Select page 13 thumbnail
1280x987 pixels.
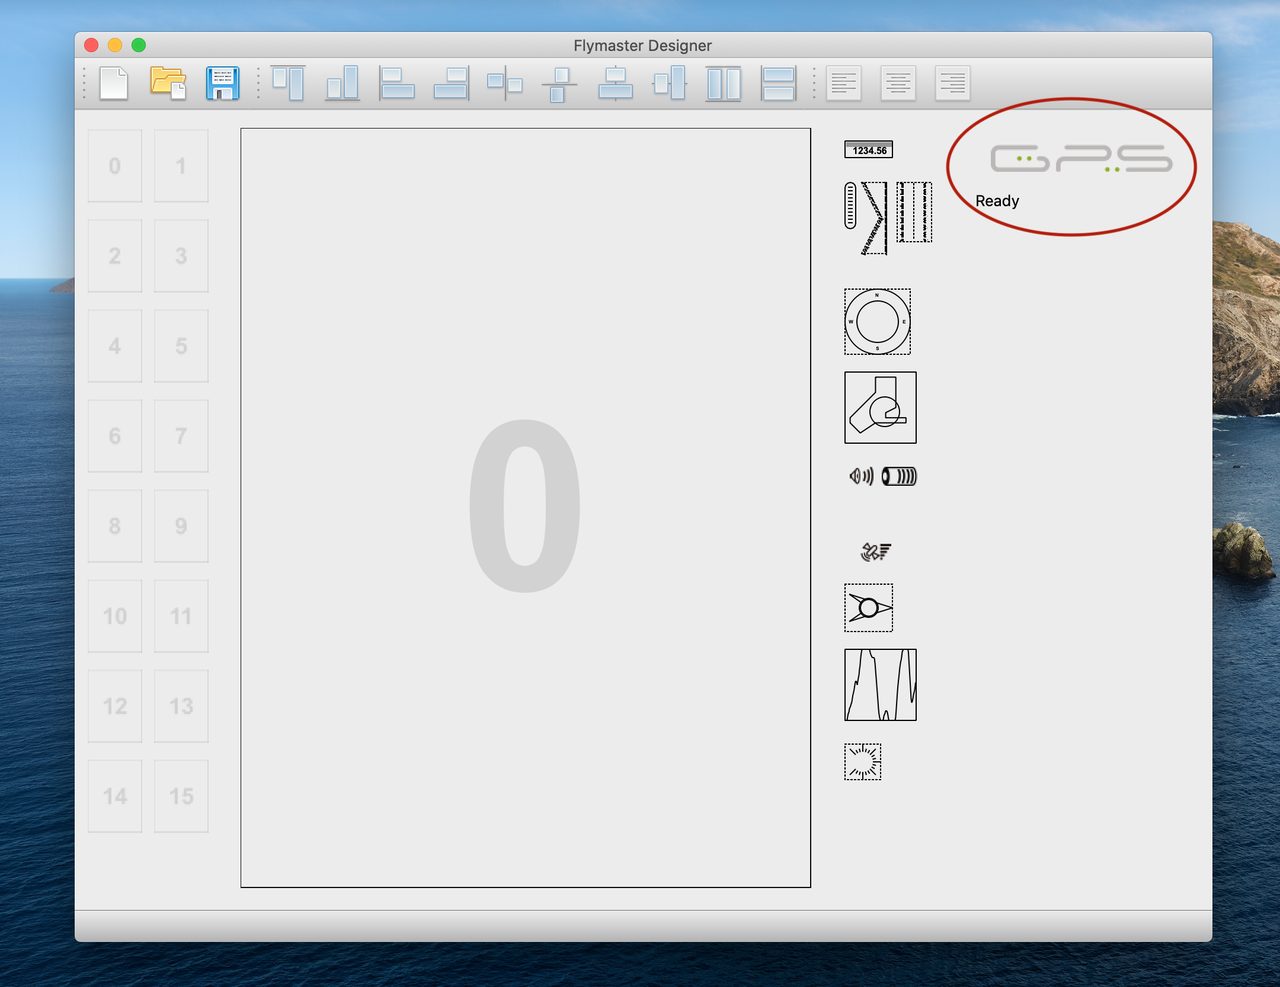click(x=181, y=706)
